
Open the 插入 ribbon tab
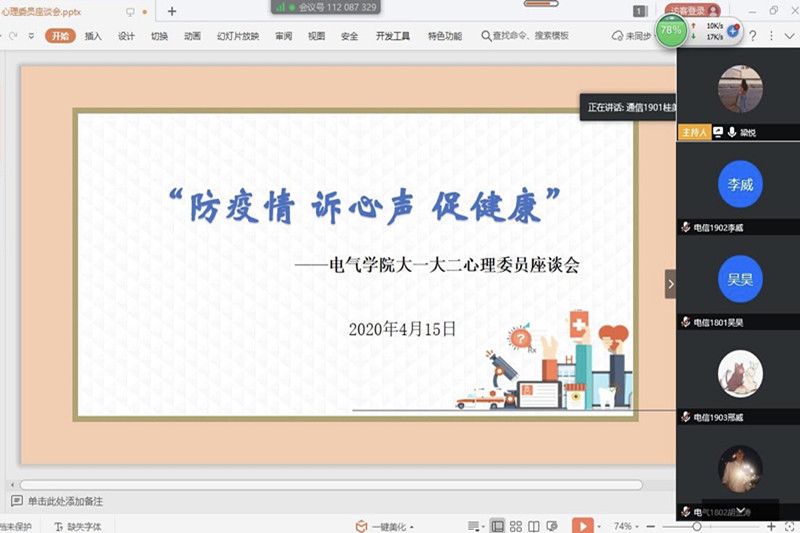(x=93, y=36)
